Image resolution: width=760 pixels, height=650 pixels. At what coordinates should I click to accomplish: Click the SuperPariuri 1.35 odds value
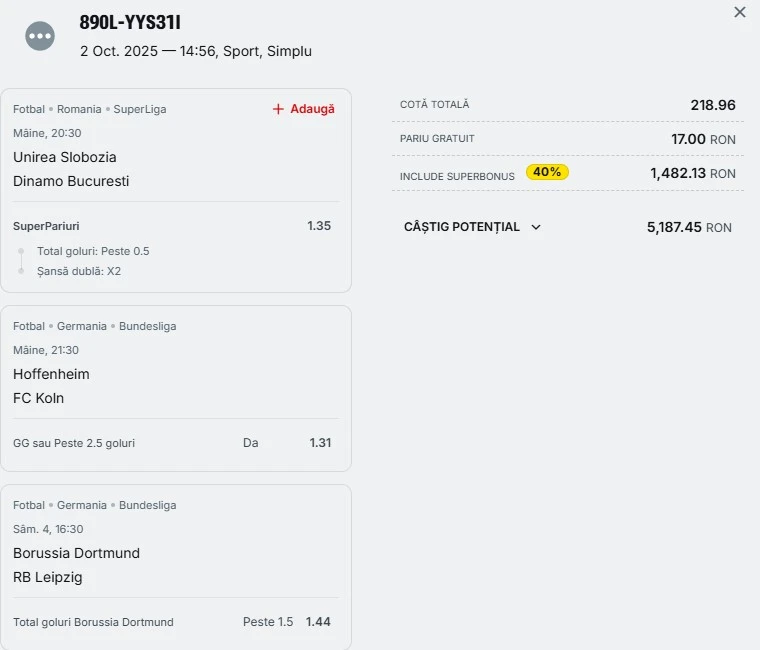319,226
